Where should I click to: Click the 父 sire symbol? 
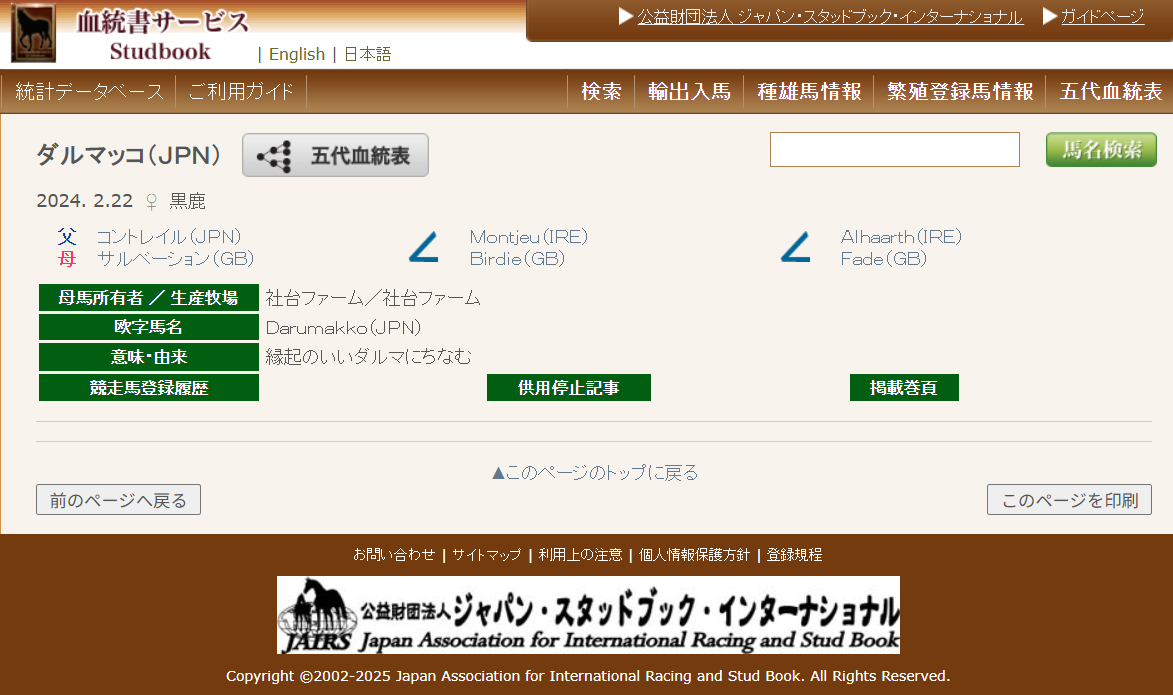(x=67, y=237)
